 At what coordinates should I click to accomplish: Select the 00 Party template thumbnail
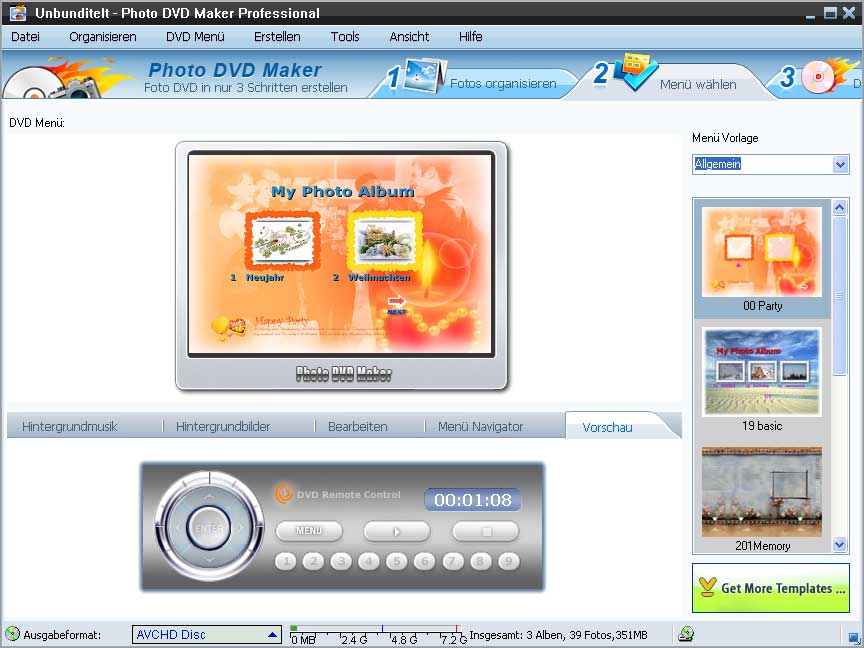coord(762,252)
